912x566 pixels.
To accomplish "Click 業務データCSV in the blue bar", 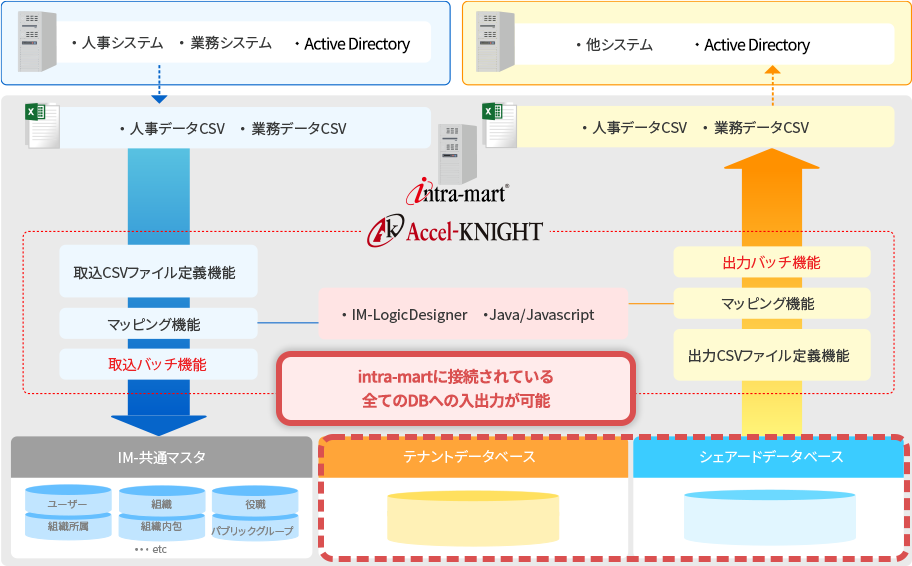I will [298, 129].
